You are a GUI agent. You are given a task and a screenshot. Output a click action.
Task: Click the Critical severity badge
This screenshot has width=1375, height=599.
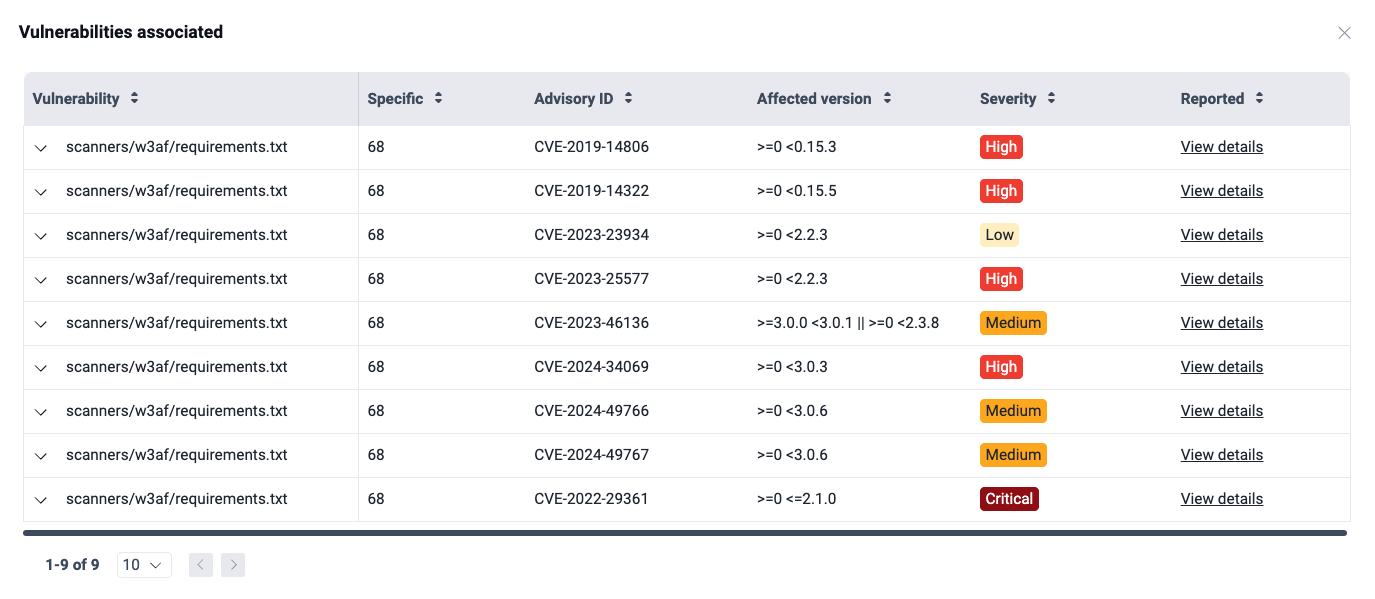click(x=1009, y=498)
